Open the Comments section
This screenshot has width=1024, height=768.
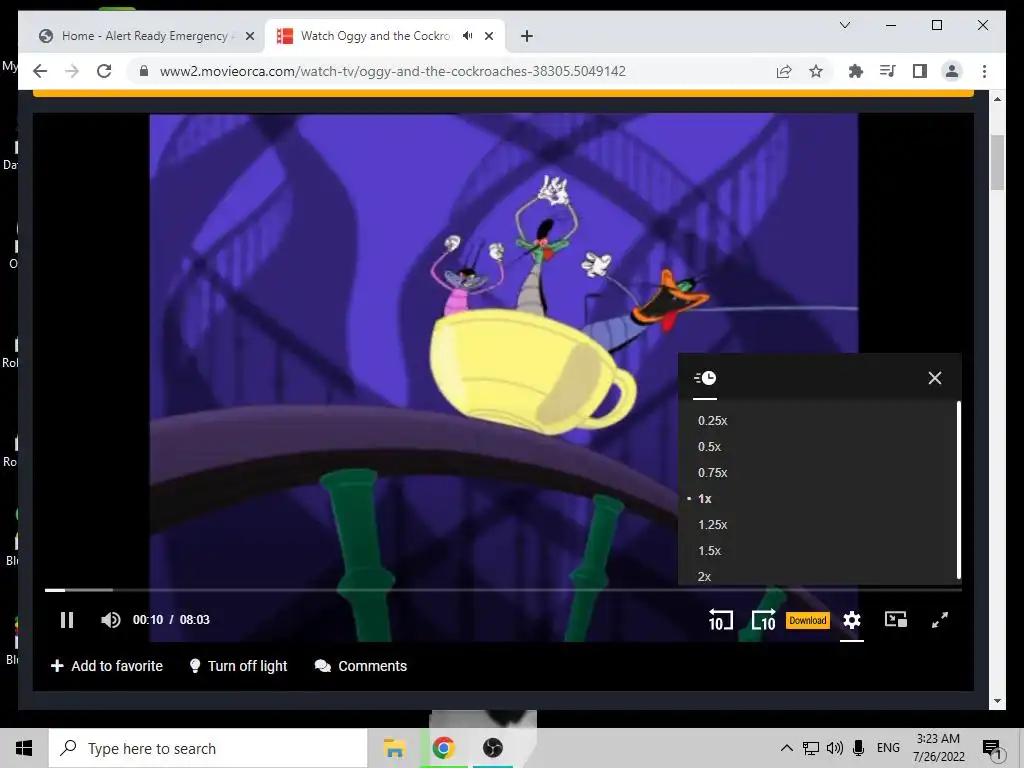point(360,666)
